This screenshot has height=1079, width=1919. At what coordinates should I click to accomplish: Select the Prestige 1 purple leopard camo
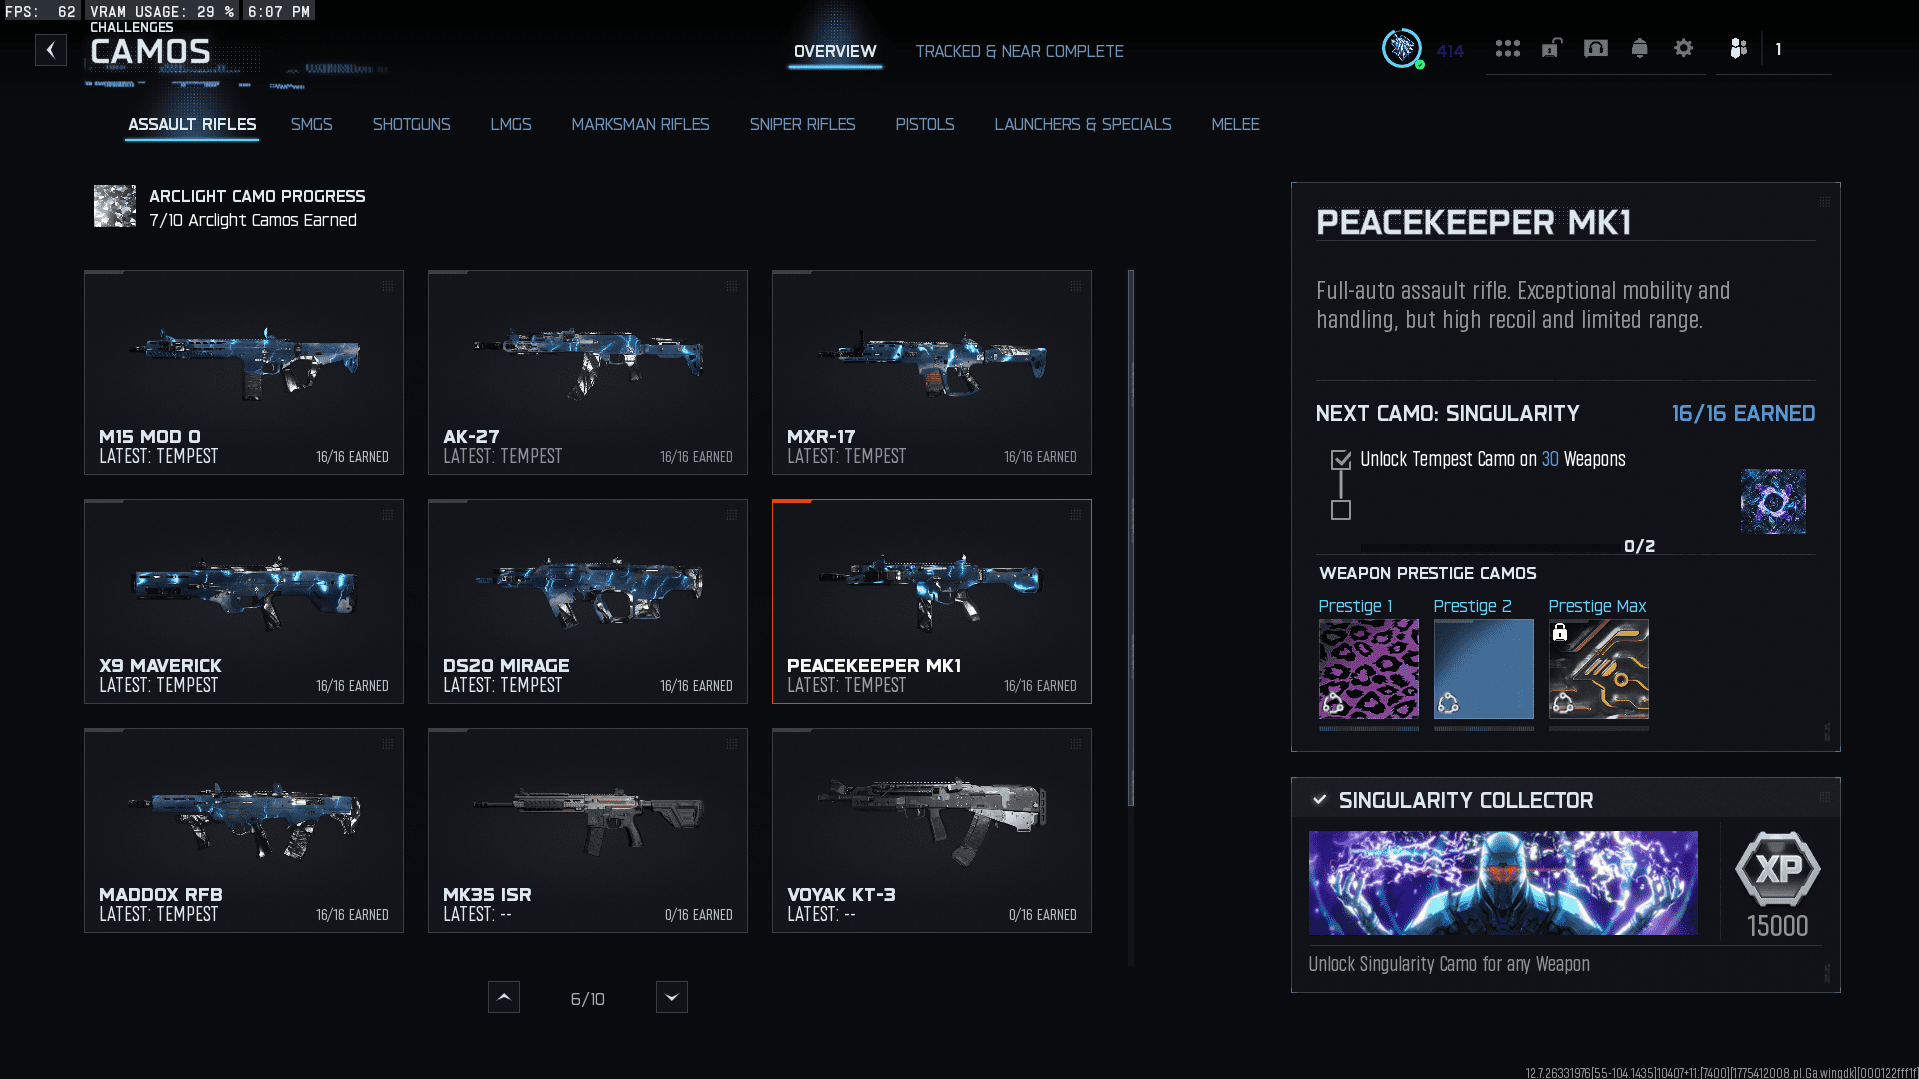tap(1368, 669)
